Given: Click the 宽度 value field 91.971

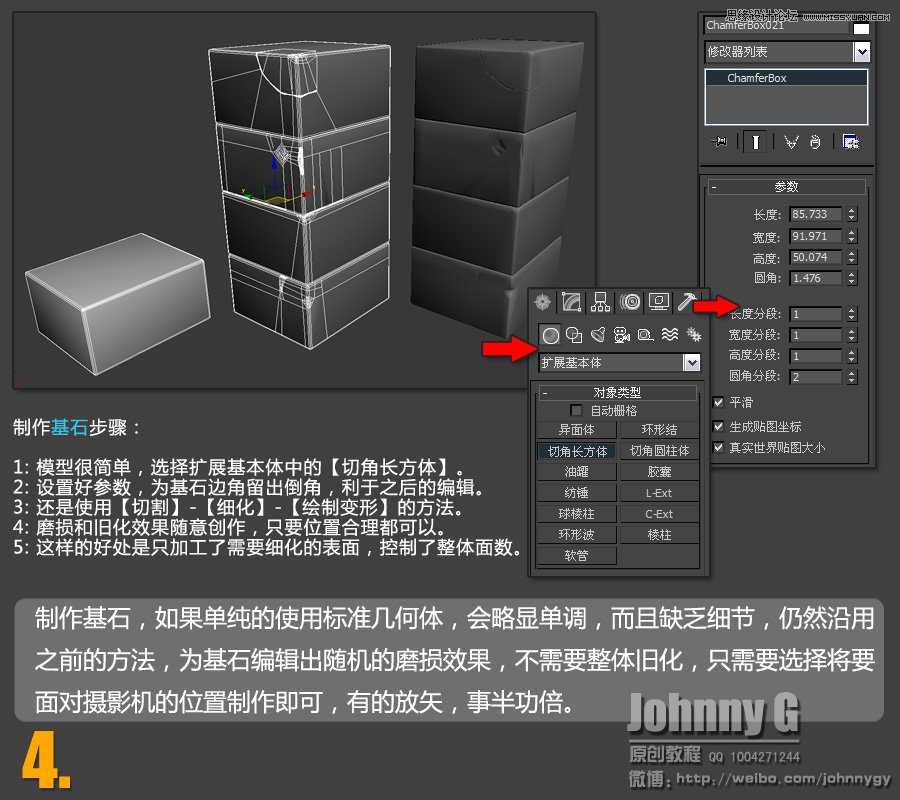Looking at the screenshot, I should 815,236.
